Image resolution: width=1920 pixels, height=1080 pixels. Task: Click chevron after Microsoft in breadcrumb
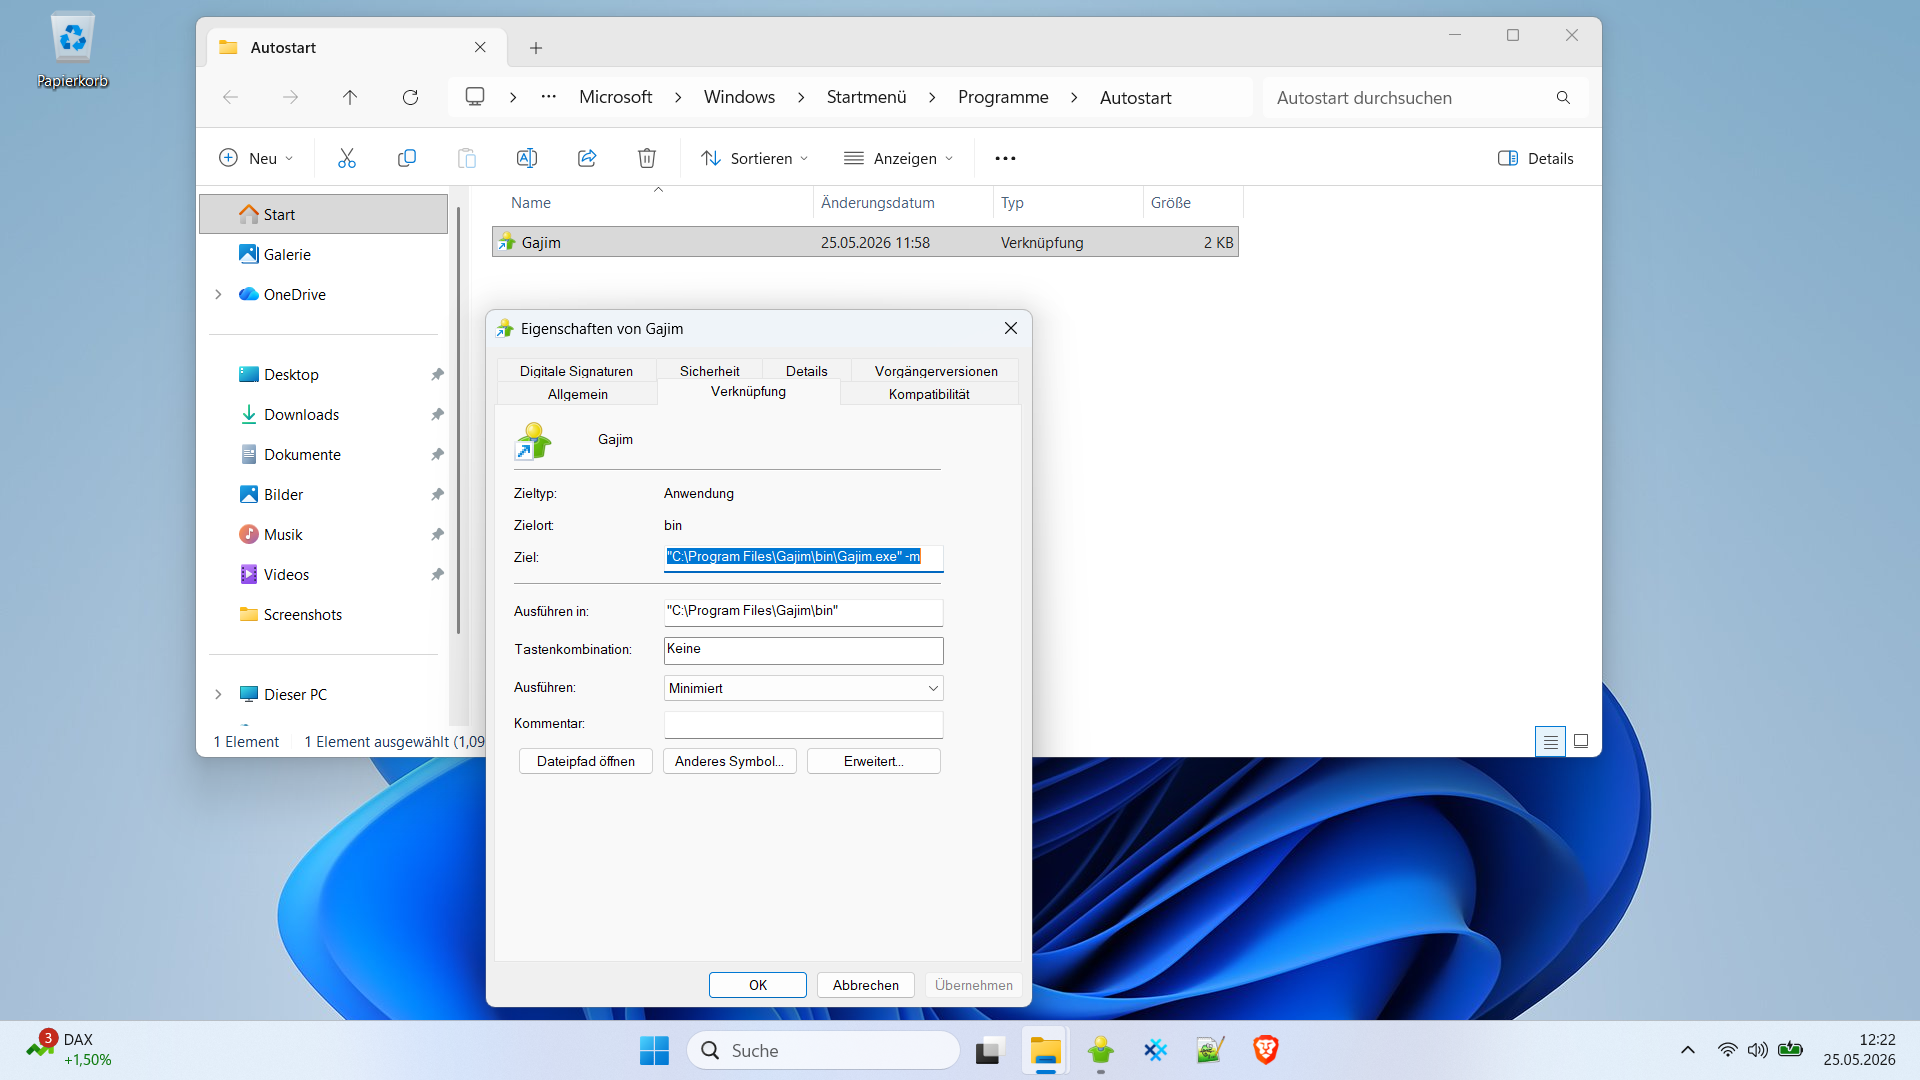(x=678, y=97)
